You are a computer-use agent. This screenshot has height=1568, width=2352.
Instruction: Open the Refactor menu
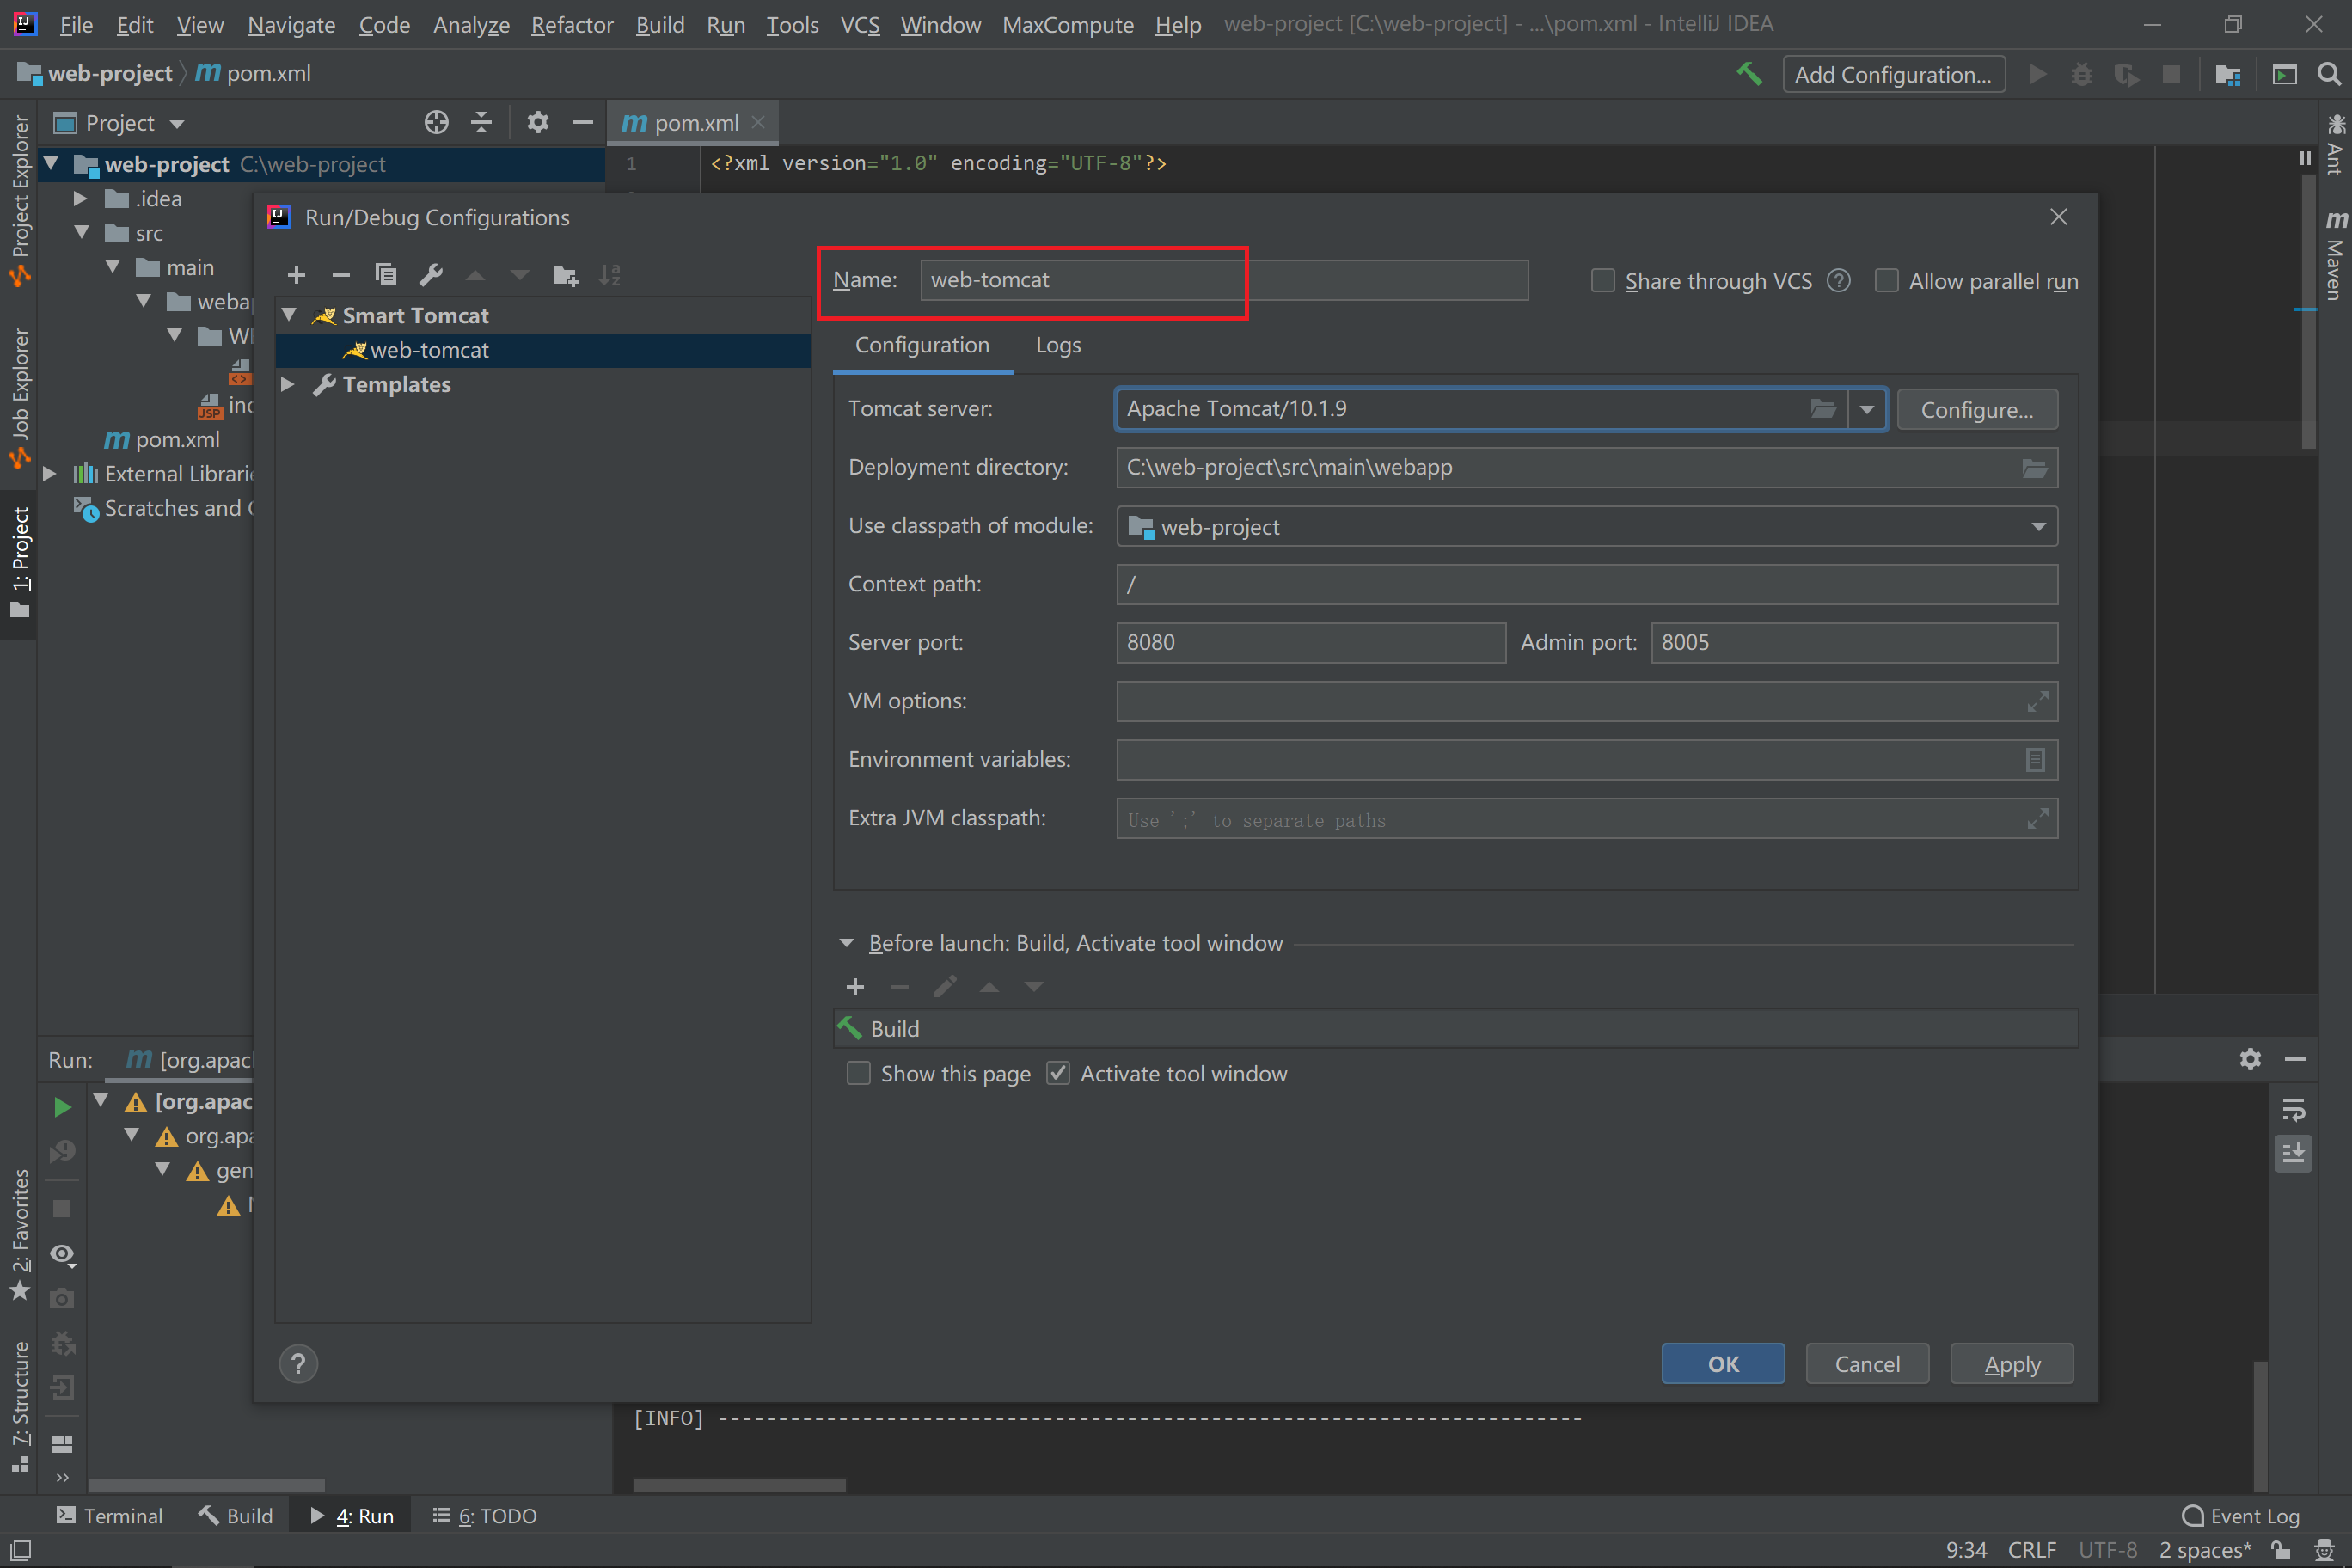(x=571, y=25)
